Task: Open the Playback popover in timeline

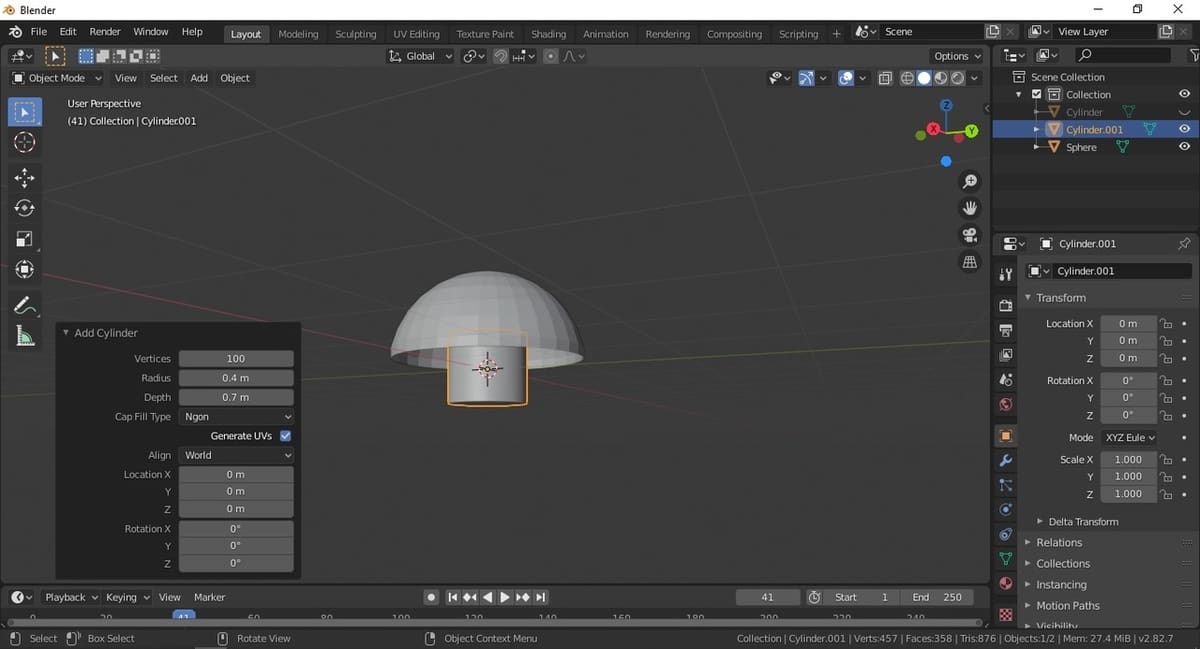Action: click(x=71, y=597)
